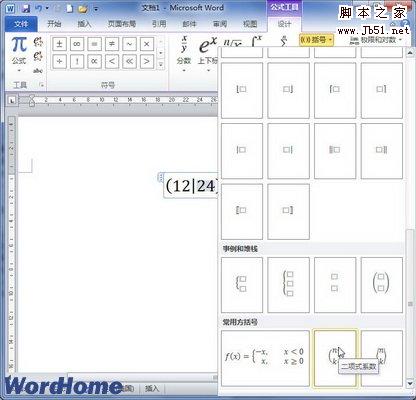
Task: Choose the left single vertical bar template
Action: [x=242, y=151]
